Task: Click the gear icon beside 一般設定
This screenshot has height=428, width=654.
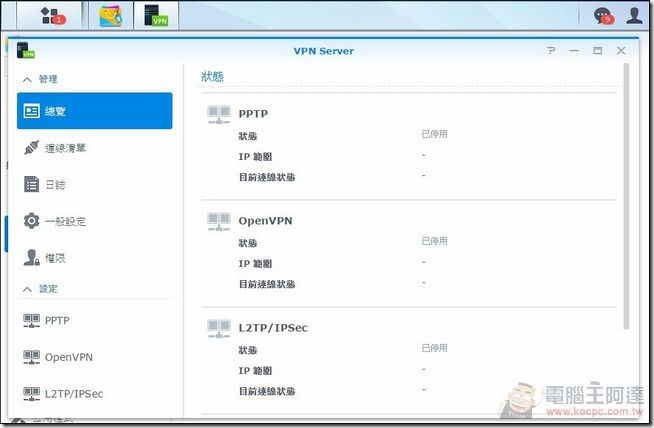Action: [x=32, y=221]
